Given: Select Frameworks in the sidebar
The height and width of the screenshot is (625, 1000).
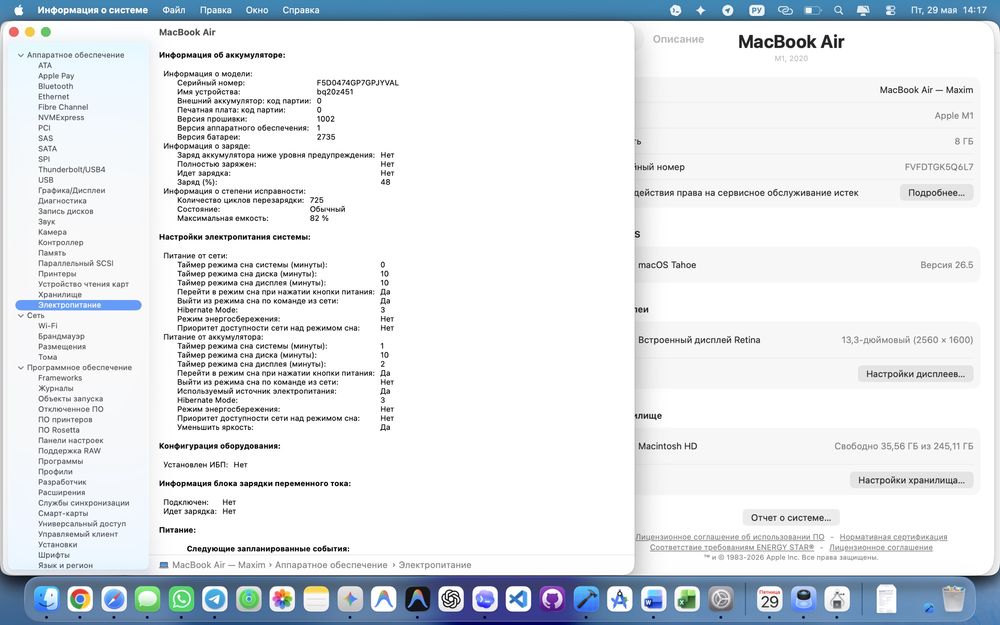Looking at the screenshot, I should point(60,378).
